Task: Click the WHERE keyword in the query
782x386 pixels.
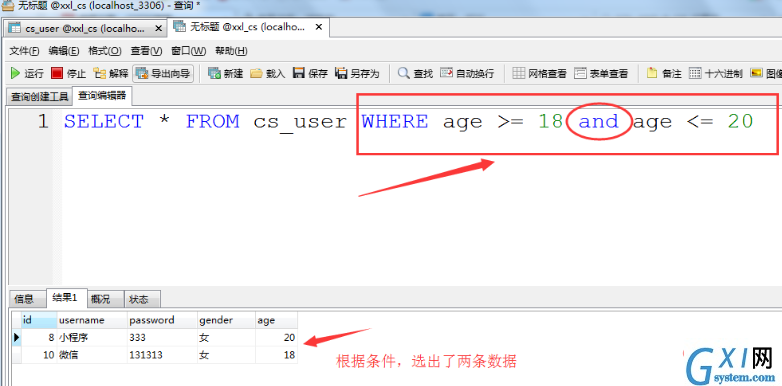Action: tap(394, 121)
